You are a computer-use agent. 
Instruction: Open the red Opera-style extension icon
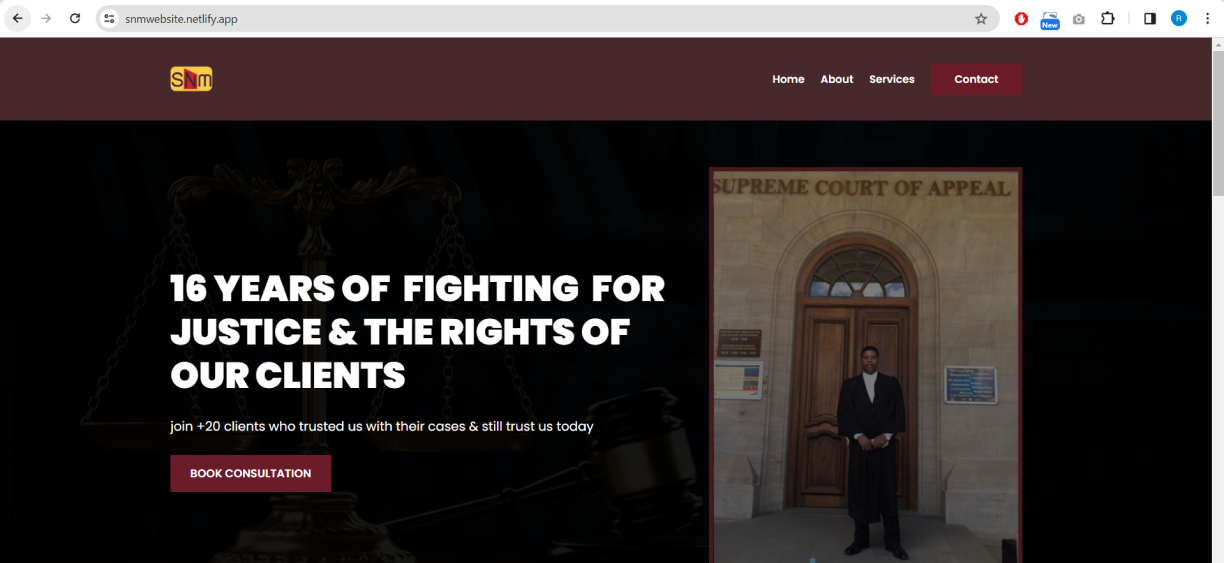tap(1021, 18)
